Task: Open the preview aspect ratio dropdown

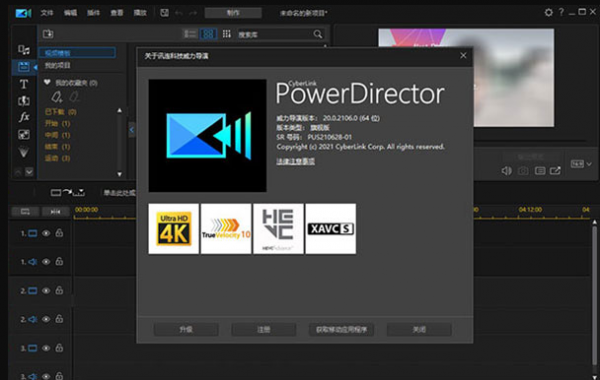Action: tap(581, 164)
